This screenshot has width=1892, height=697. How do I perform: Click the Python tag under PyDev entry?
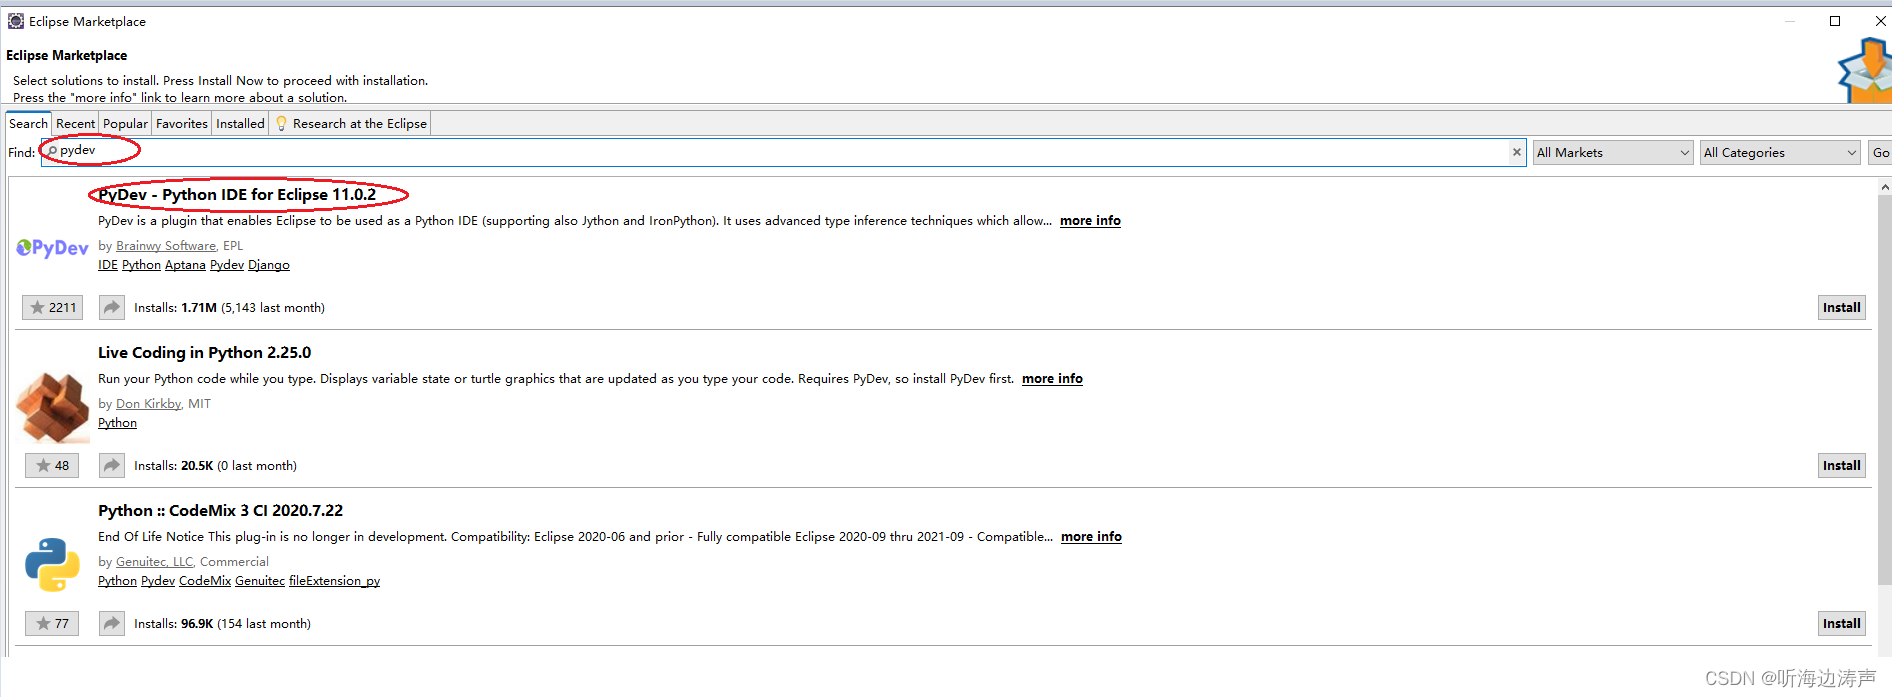coord(141,265)
